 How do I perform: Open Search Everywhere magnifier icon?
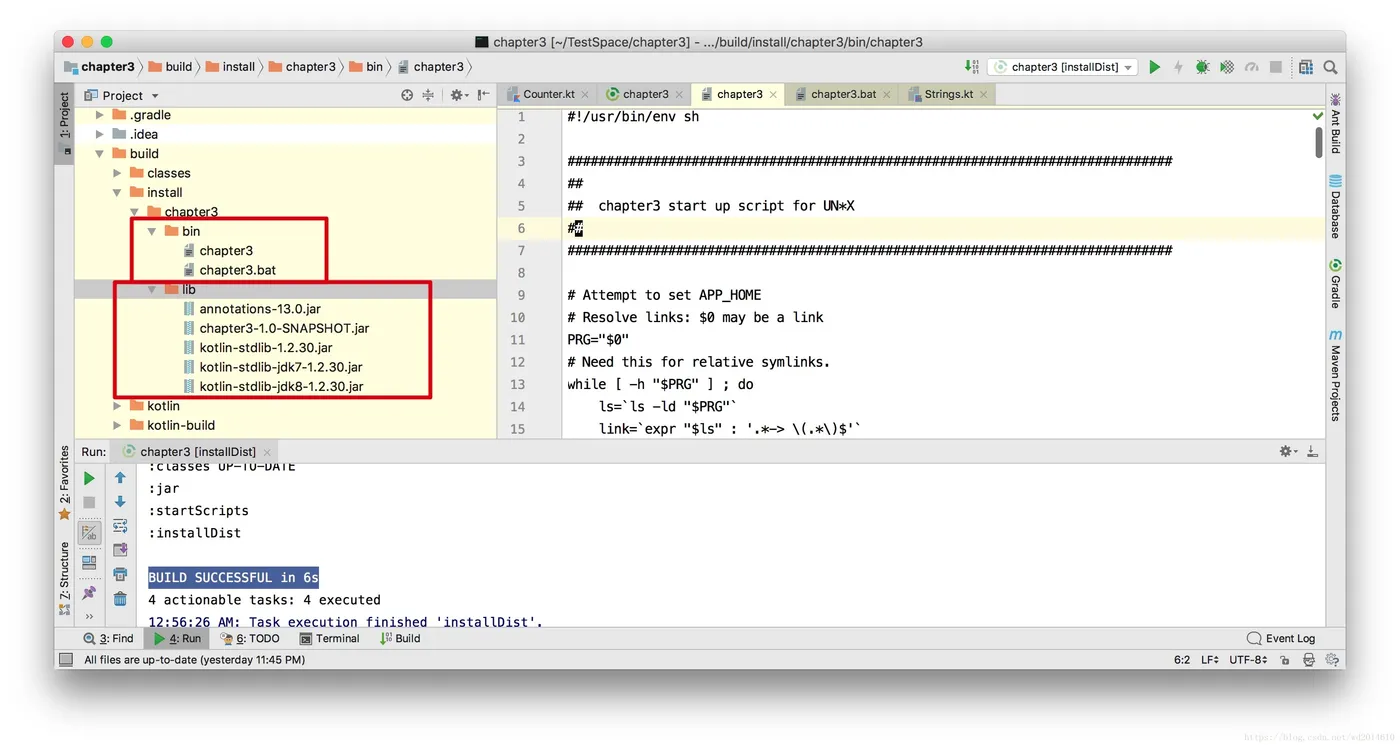pyautogui.click(x=1330, y=67)
